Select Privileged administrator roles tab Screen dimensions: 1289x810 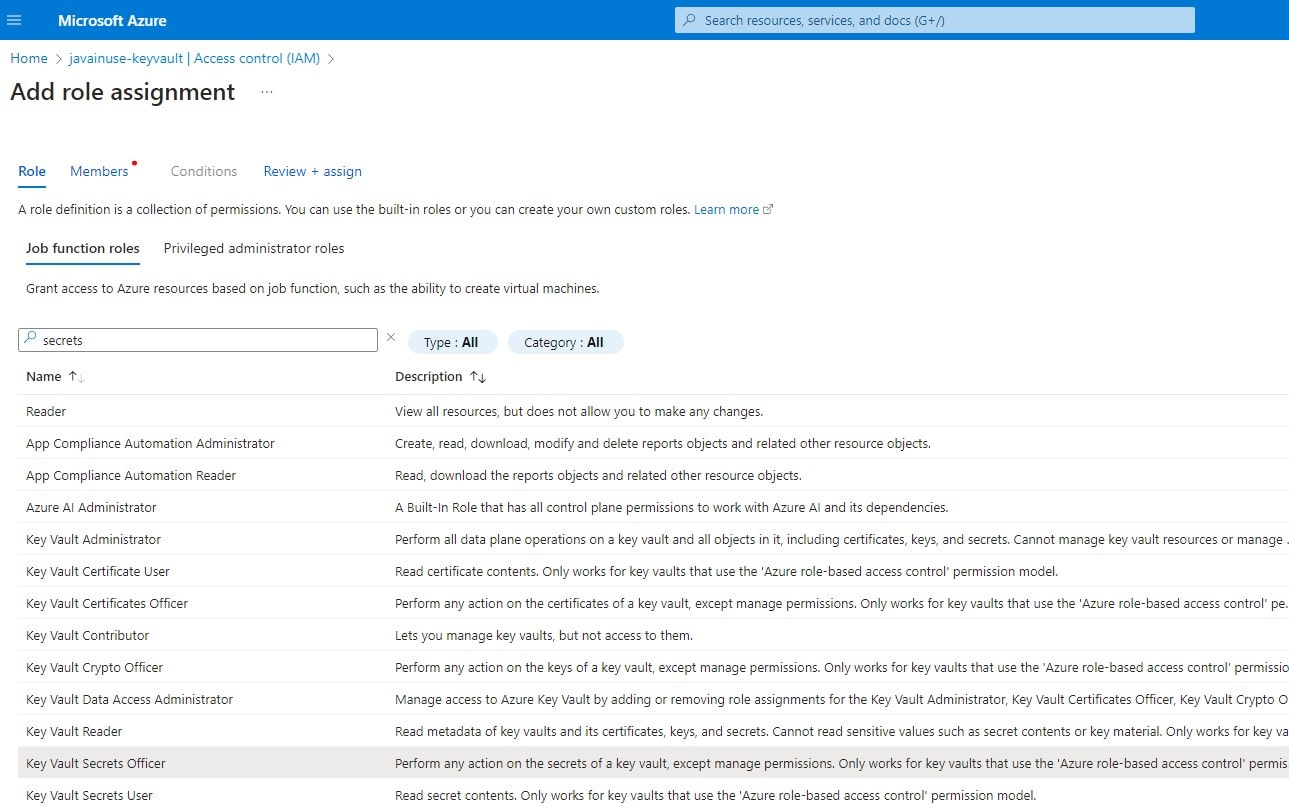click(x=254, y=248)
